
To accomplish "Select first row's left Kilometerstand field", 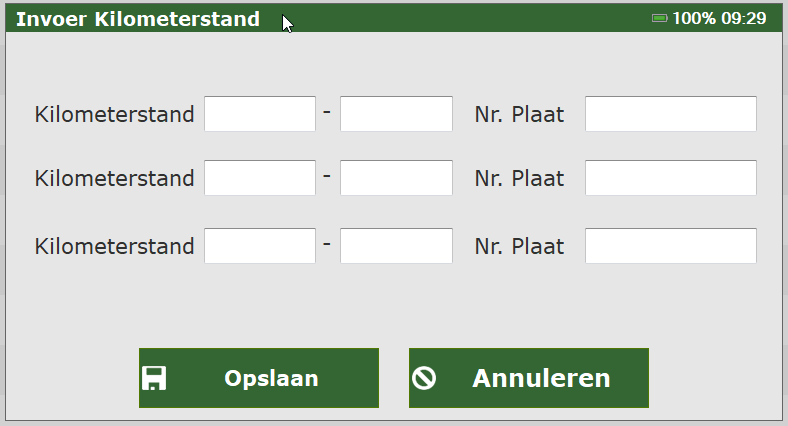I will 260,114.
